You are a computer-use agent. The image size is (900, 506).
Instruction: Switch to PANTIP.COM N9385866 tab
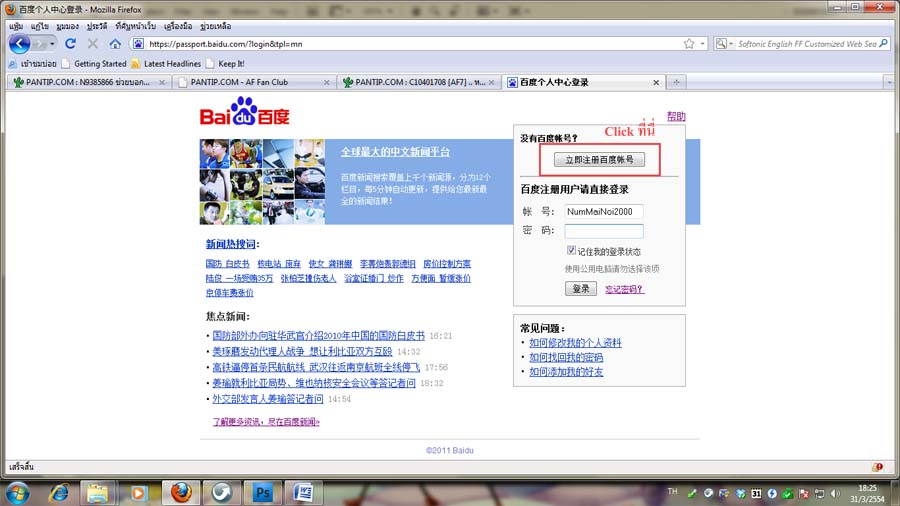pos(88,82)
